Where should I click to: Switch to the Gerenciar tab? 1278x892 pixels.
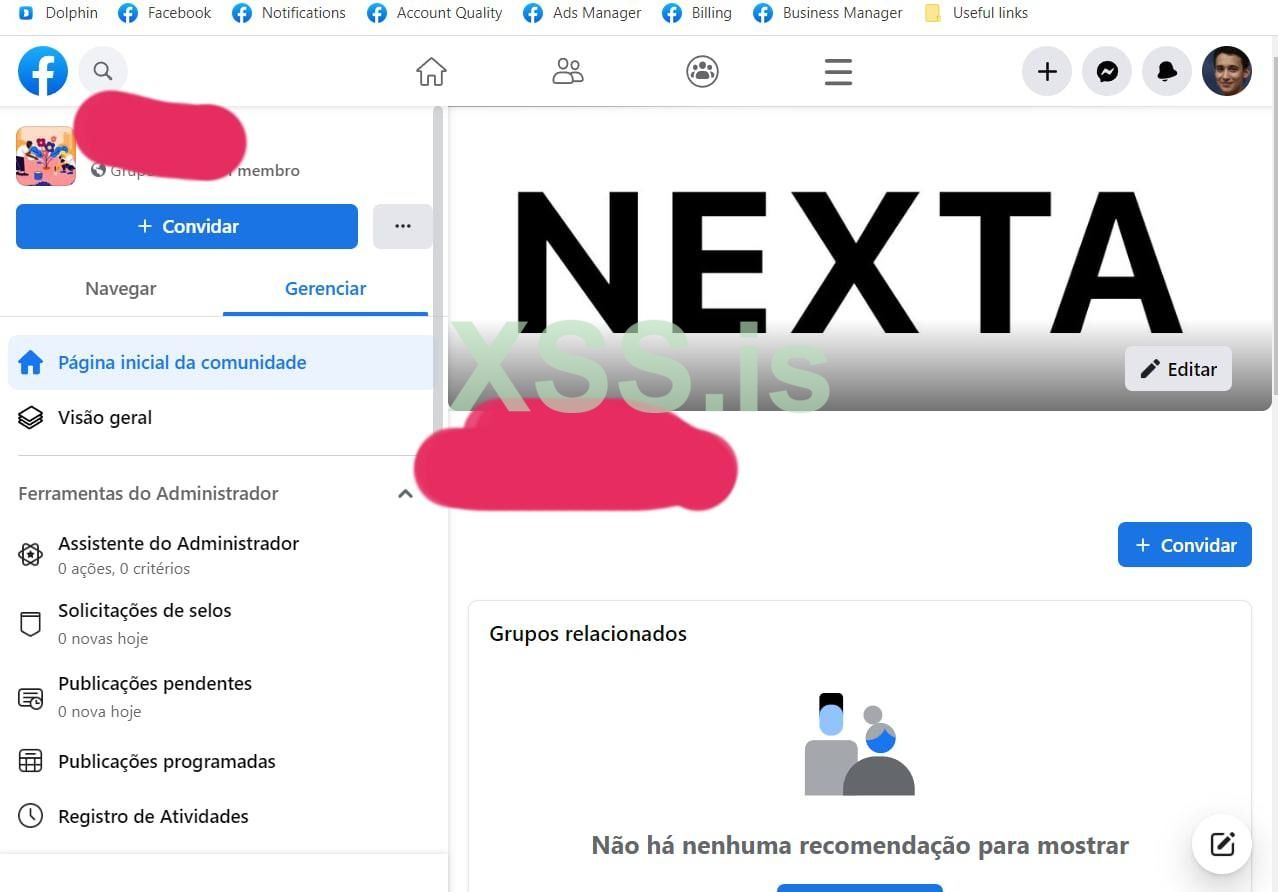point(326,289)
